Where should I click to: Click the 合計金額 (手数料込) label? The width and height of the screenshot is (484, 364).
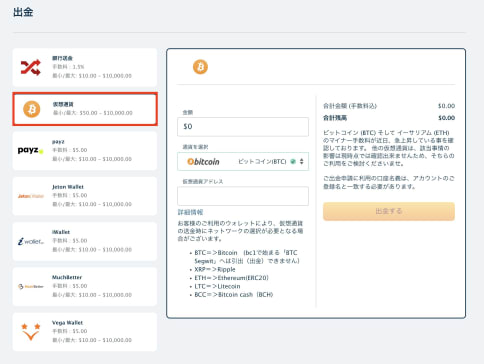coord(350,106)
